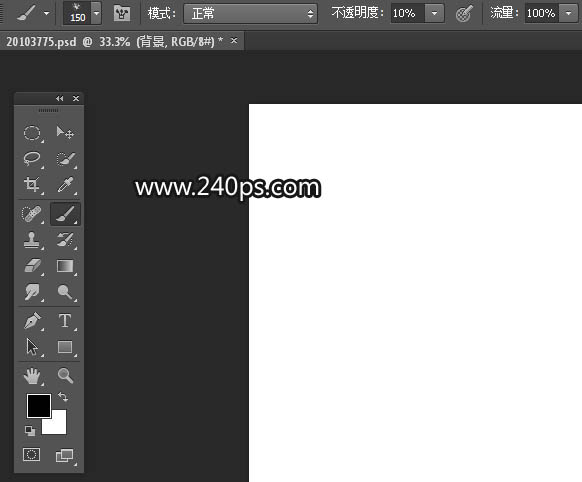Click the flow 100% input field
The height and width of the screenshot is (482, 582).
541,14
